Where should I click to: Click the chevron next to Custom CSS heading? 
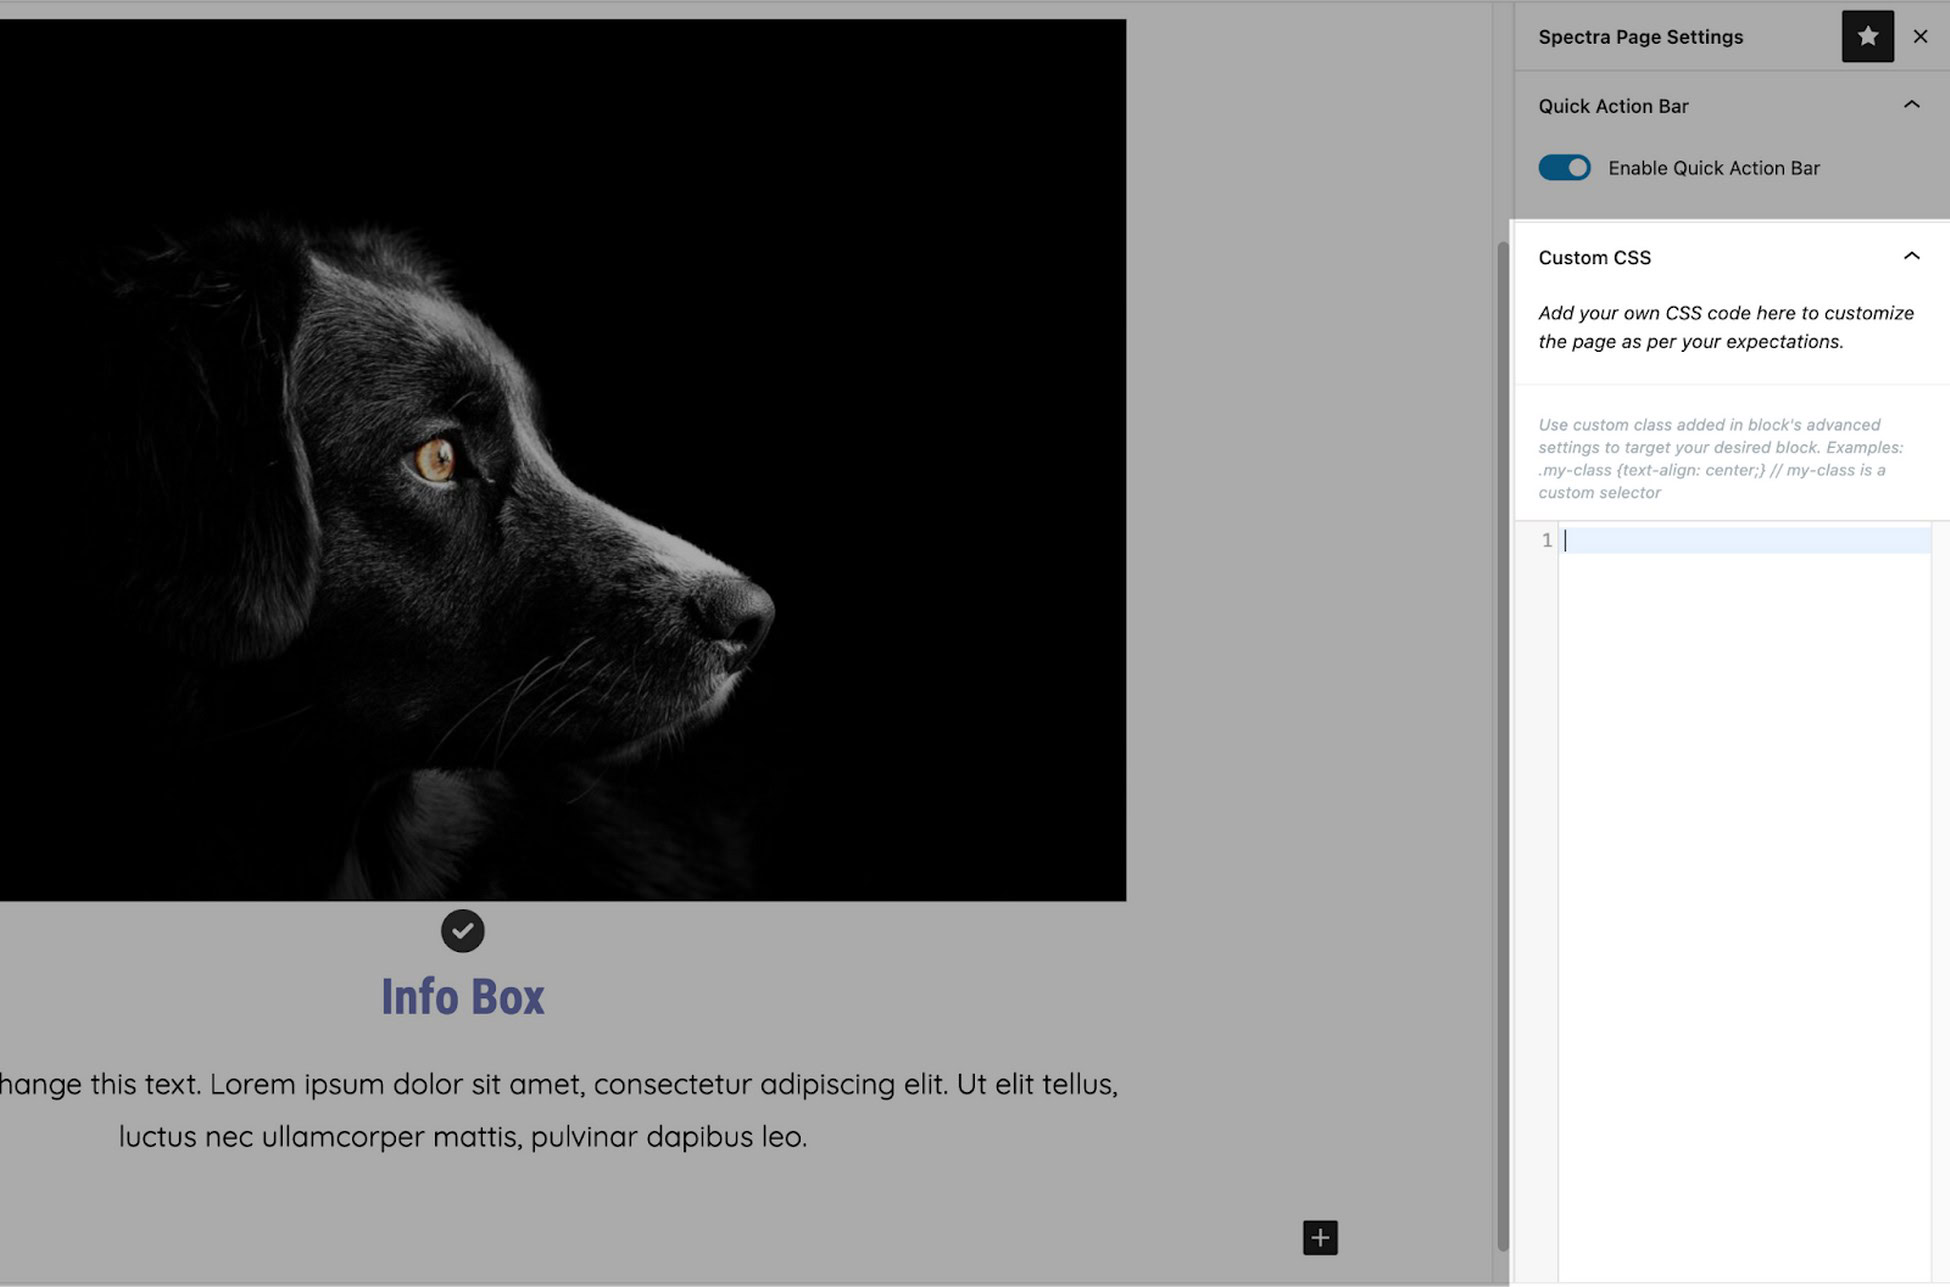(1912, 256)
